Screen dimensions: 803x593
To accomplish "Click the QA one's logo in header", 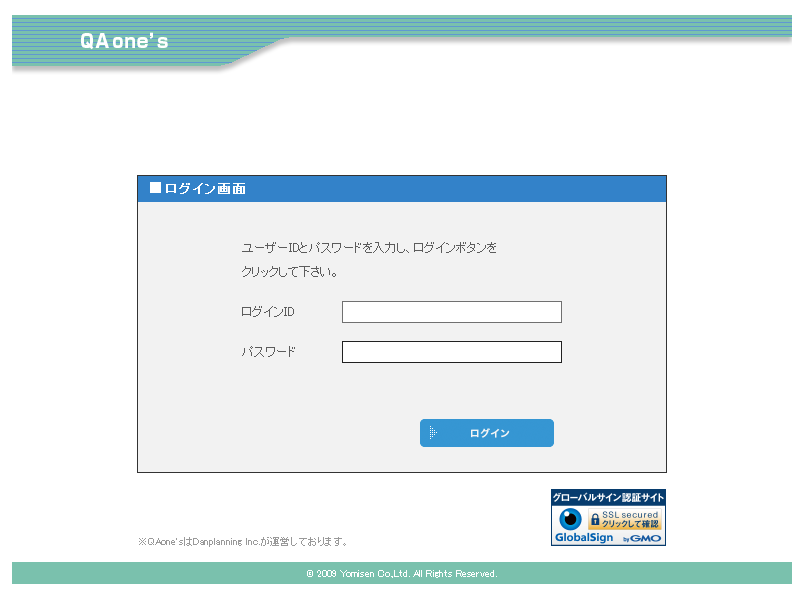I will (124, 42).
